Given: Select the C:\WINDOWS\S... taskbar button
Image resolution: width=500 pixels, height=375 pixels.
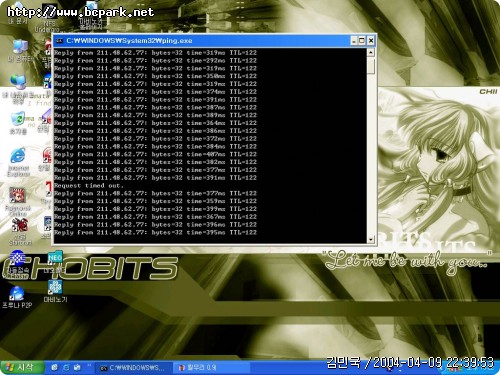Looking at the screenshot, I should pyautogui.click(x=133, y=368).
